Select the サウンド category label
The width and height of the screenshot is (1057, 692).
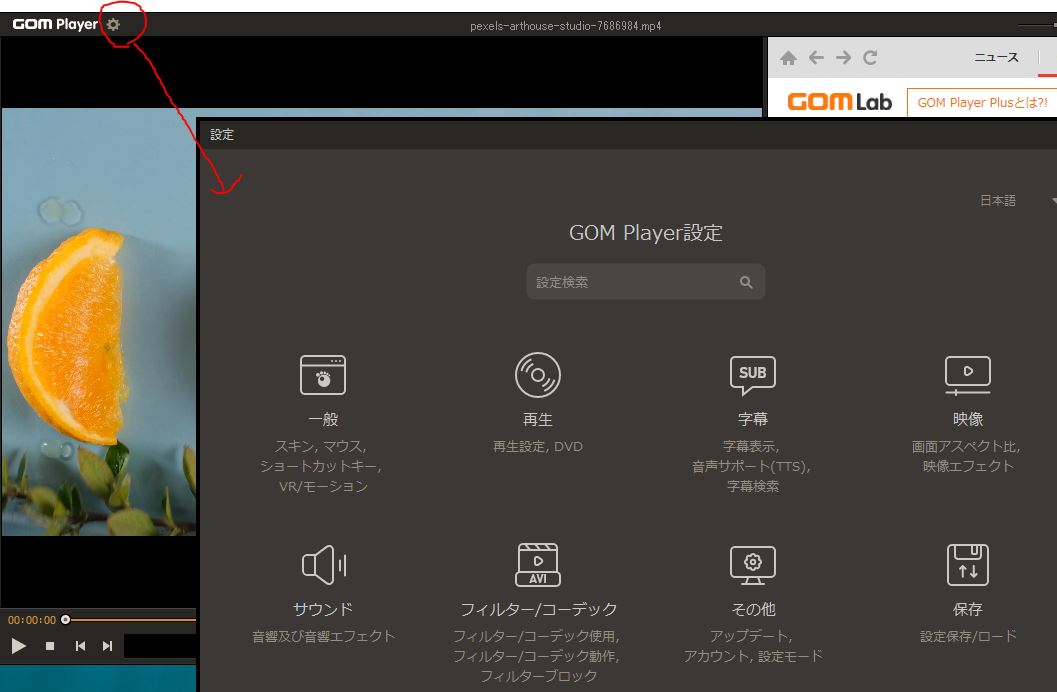[323, 609]
